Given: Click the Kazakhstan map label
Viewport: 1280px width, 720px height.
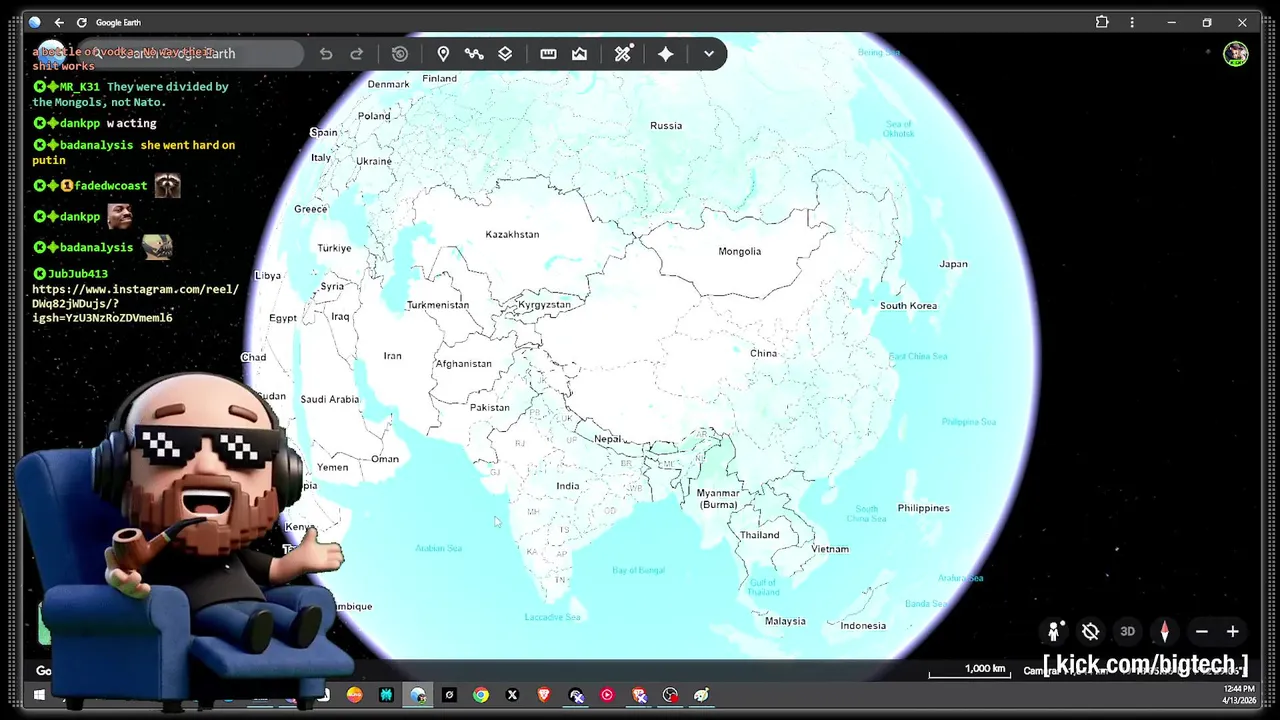Looking at the screenshot, I should pos(512,235).
